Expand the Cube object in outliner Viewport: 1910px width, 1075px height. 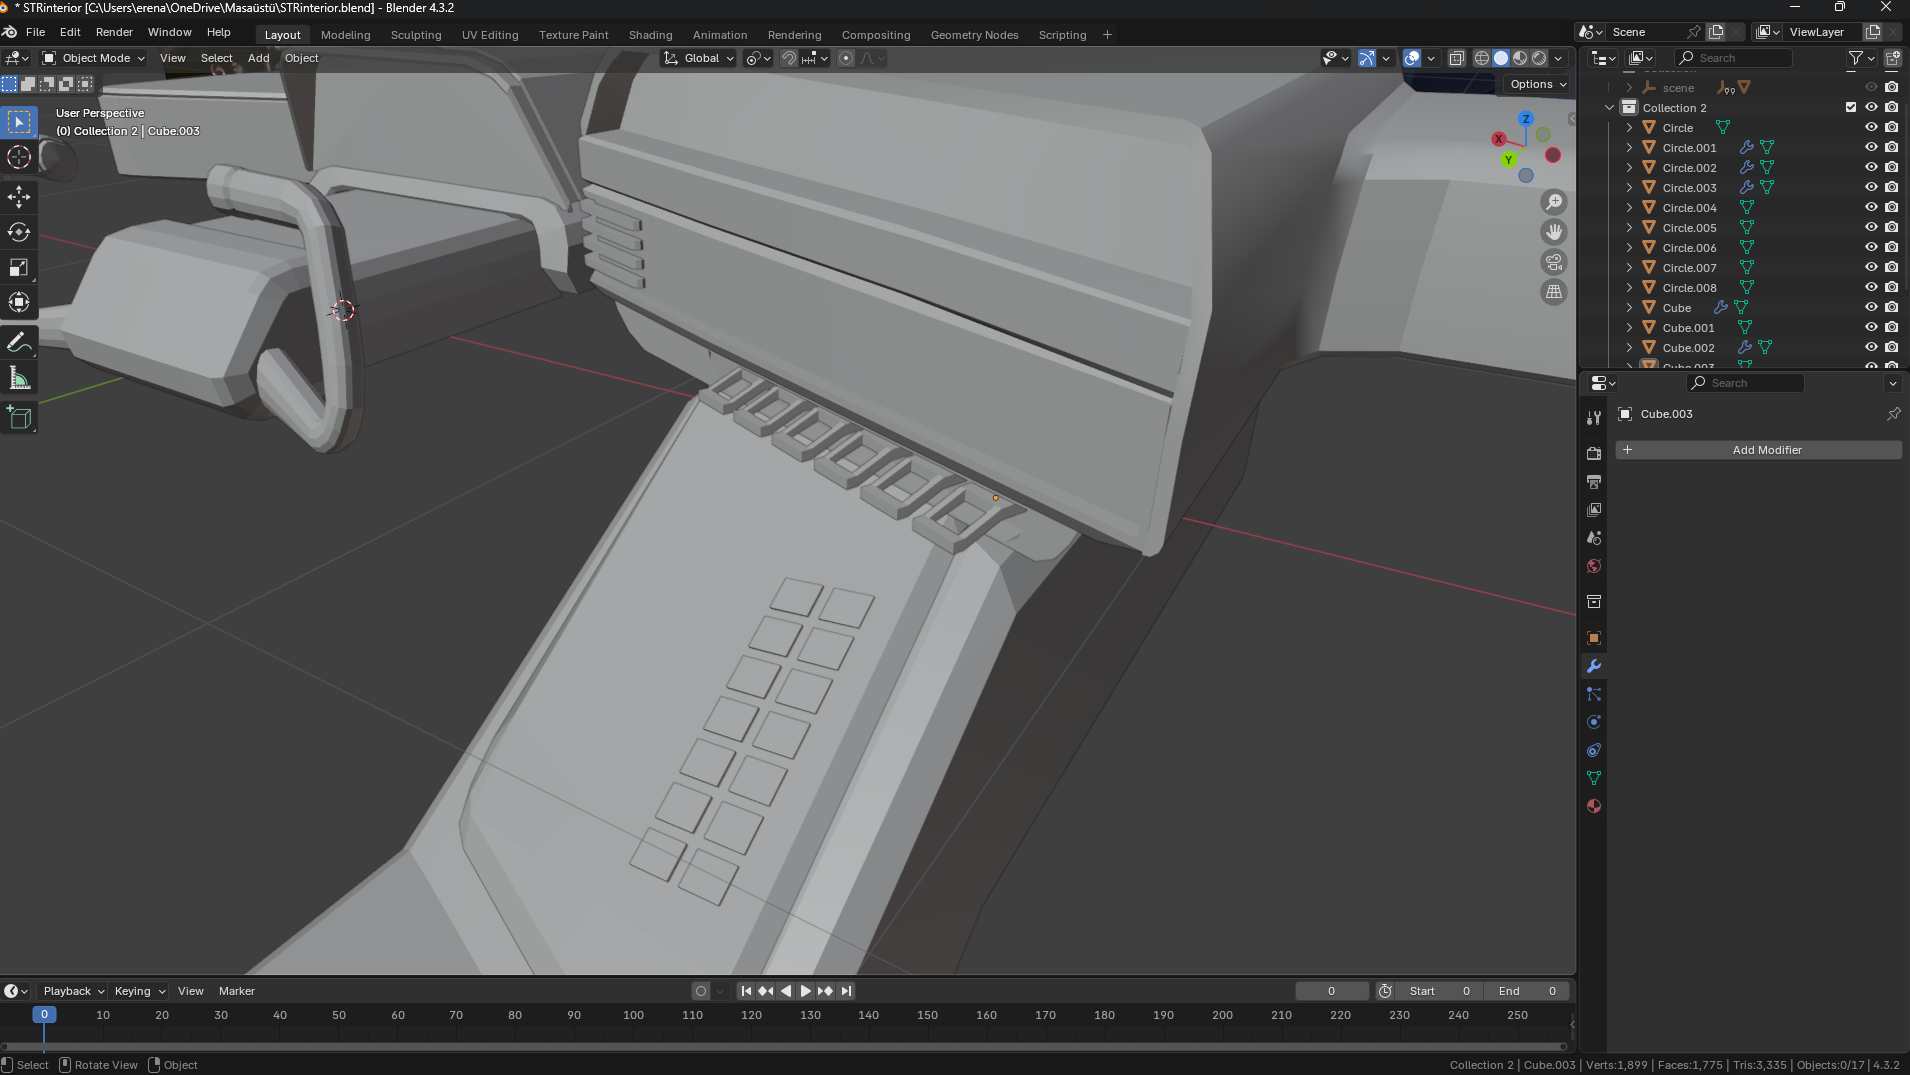[1629, 307]
